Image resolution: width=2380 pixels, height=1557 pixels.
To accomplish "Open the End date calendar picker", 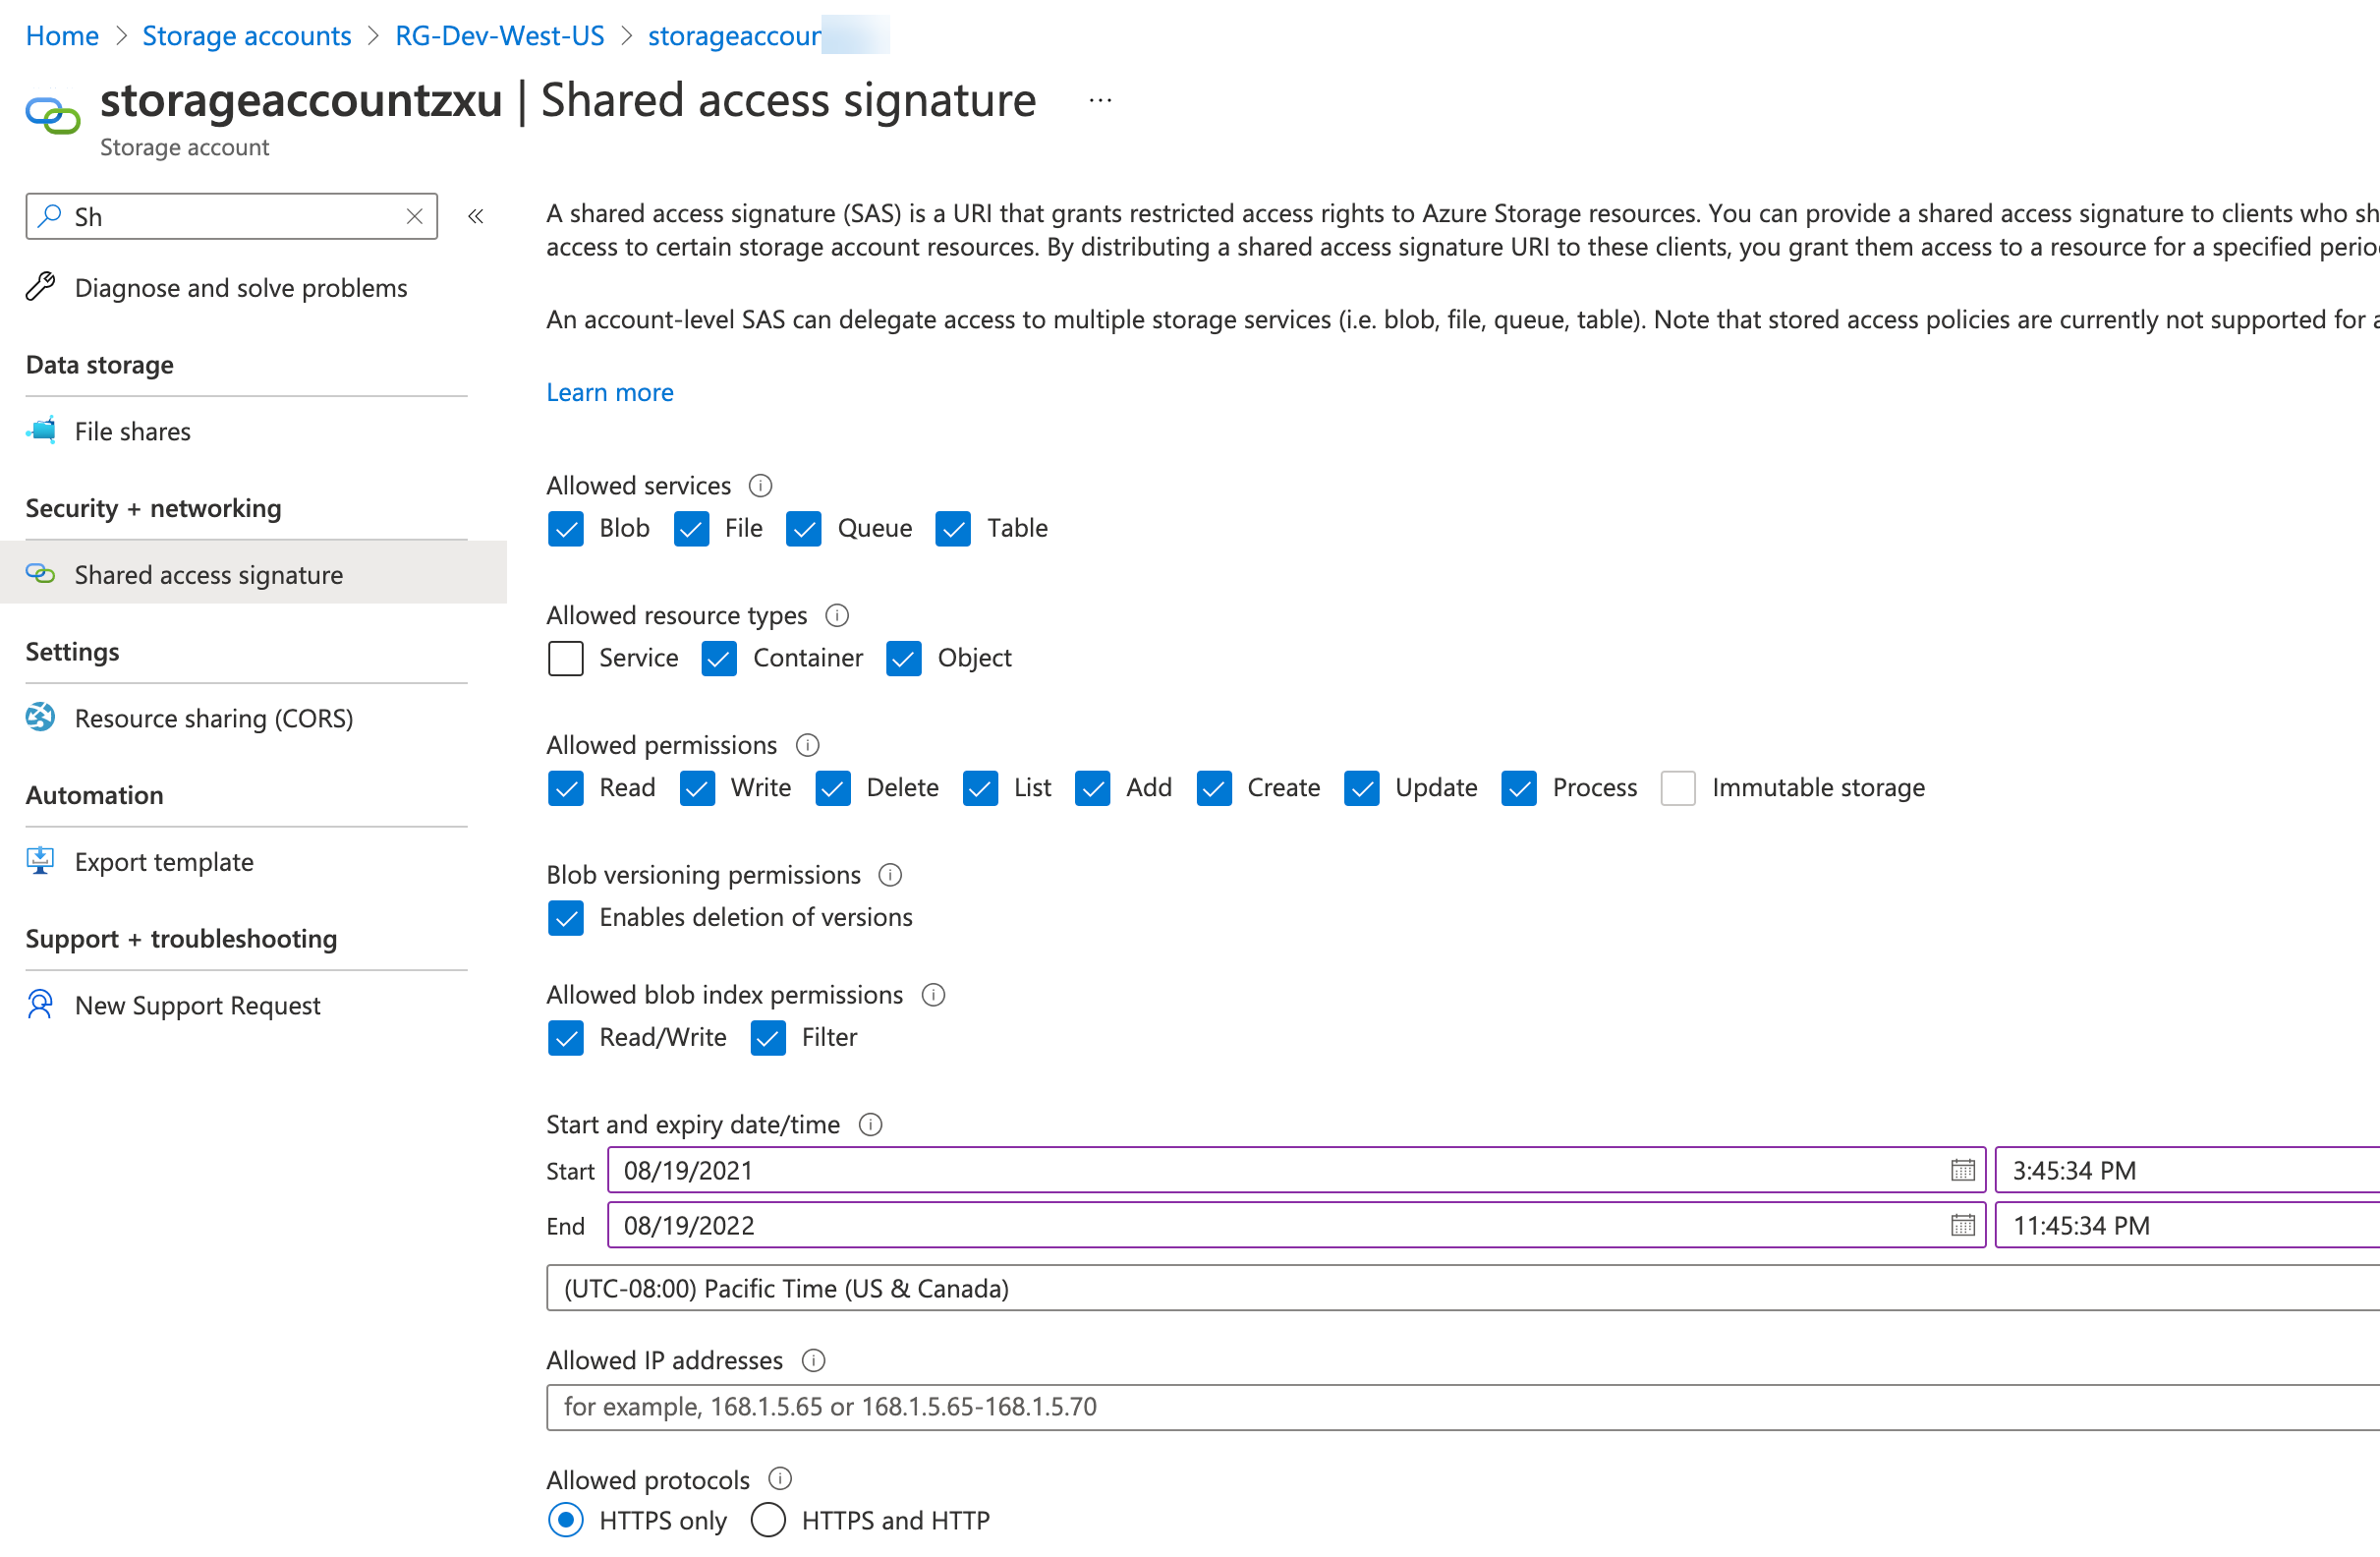I will click(1962, 1225).
